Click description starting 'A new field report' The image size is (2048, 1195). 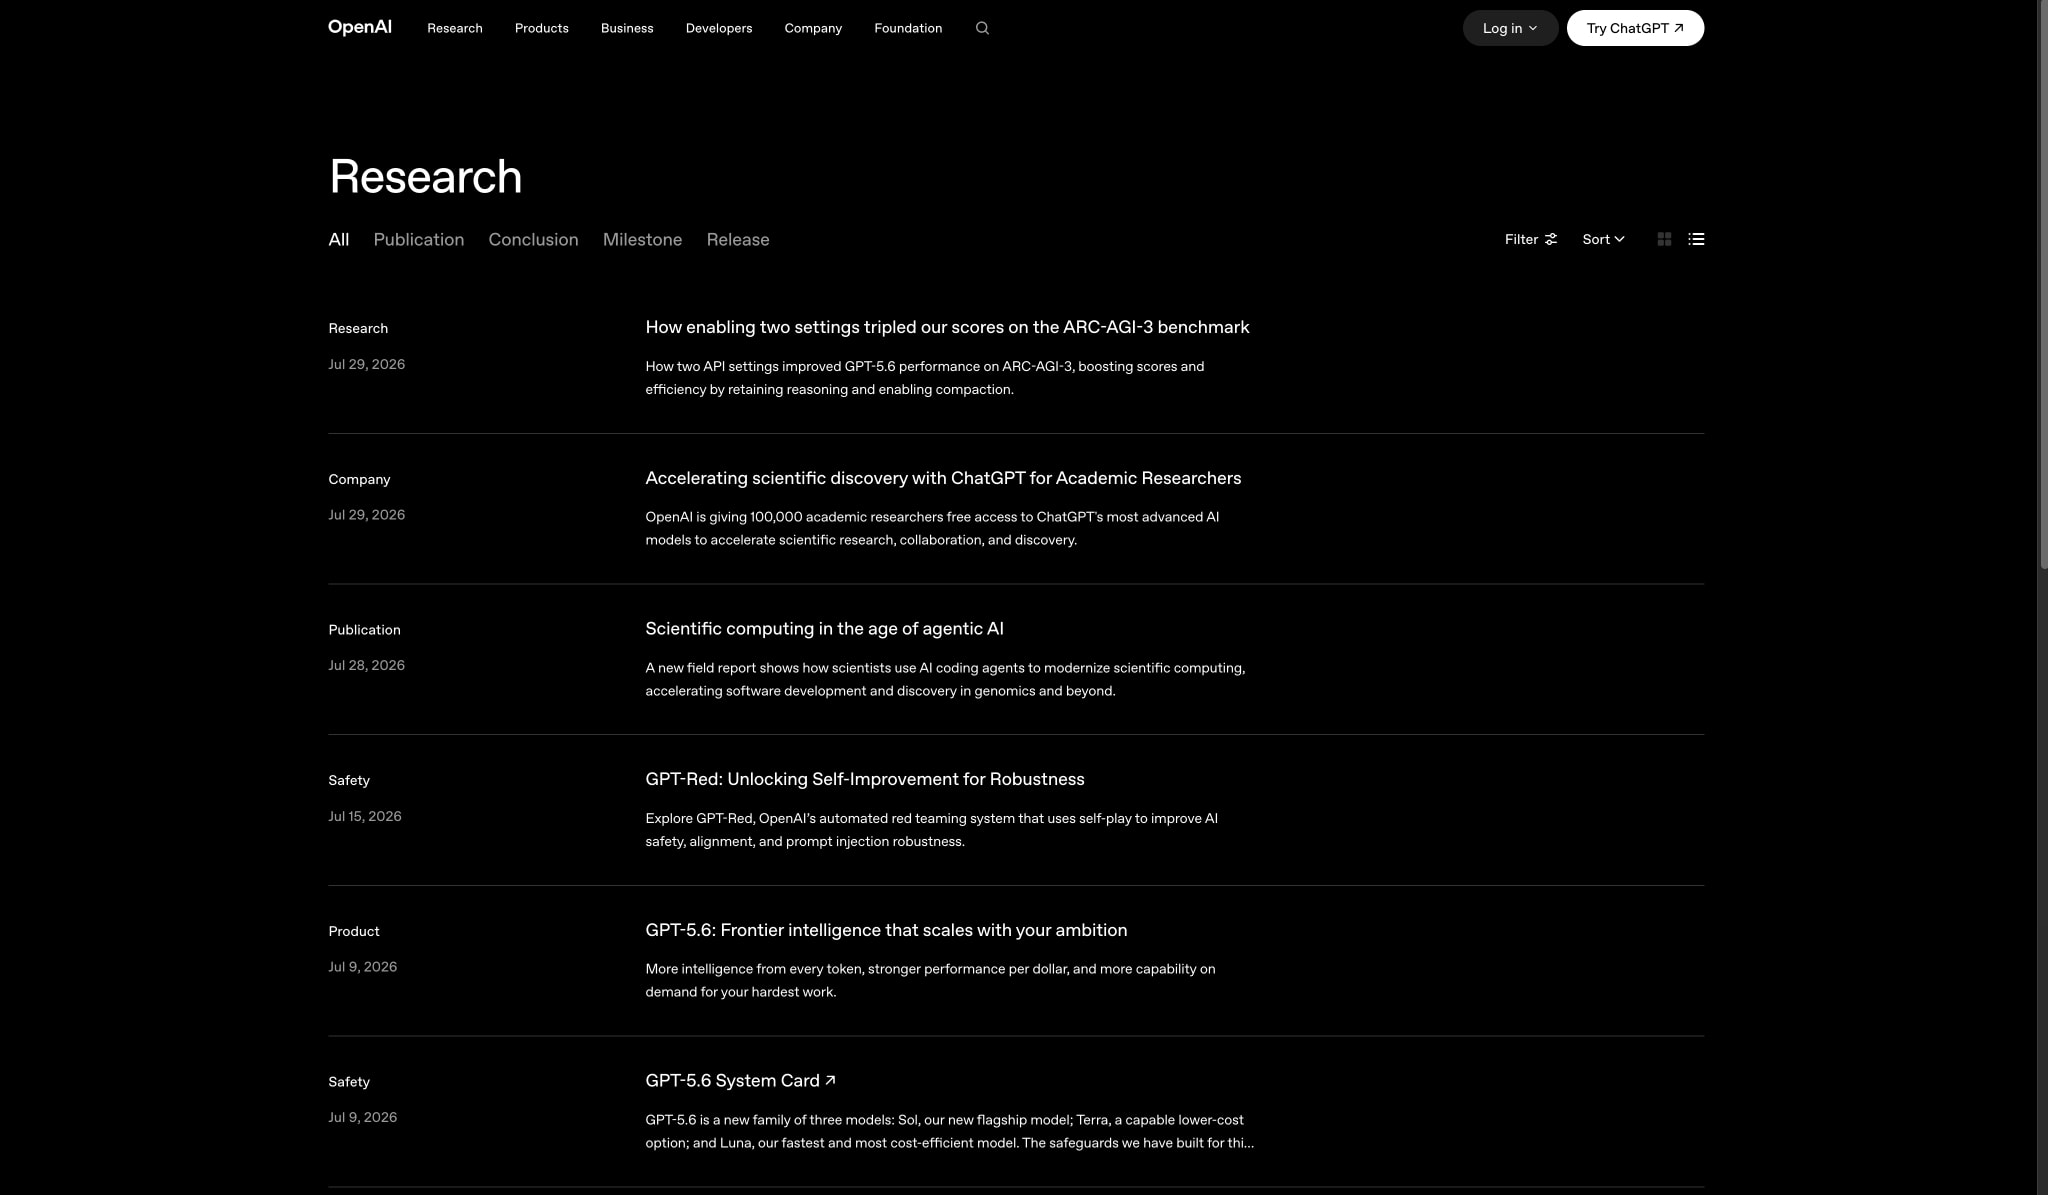[x=945, y=679]
